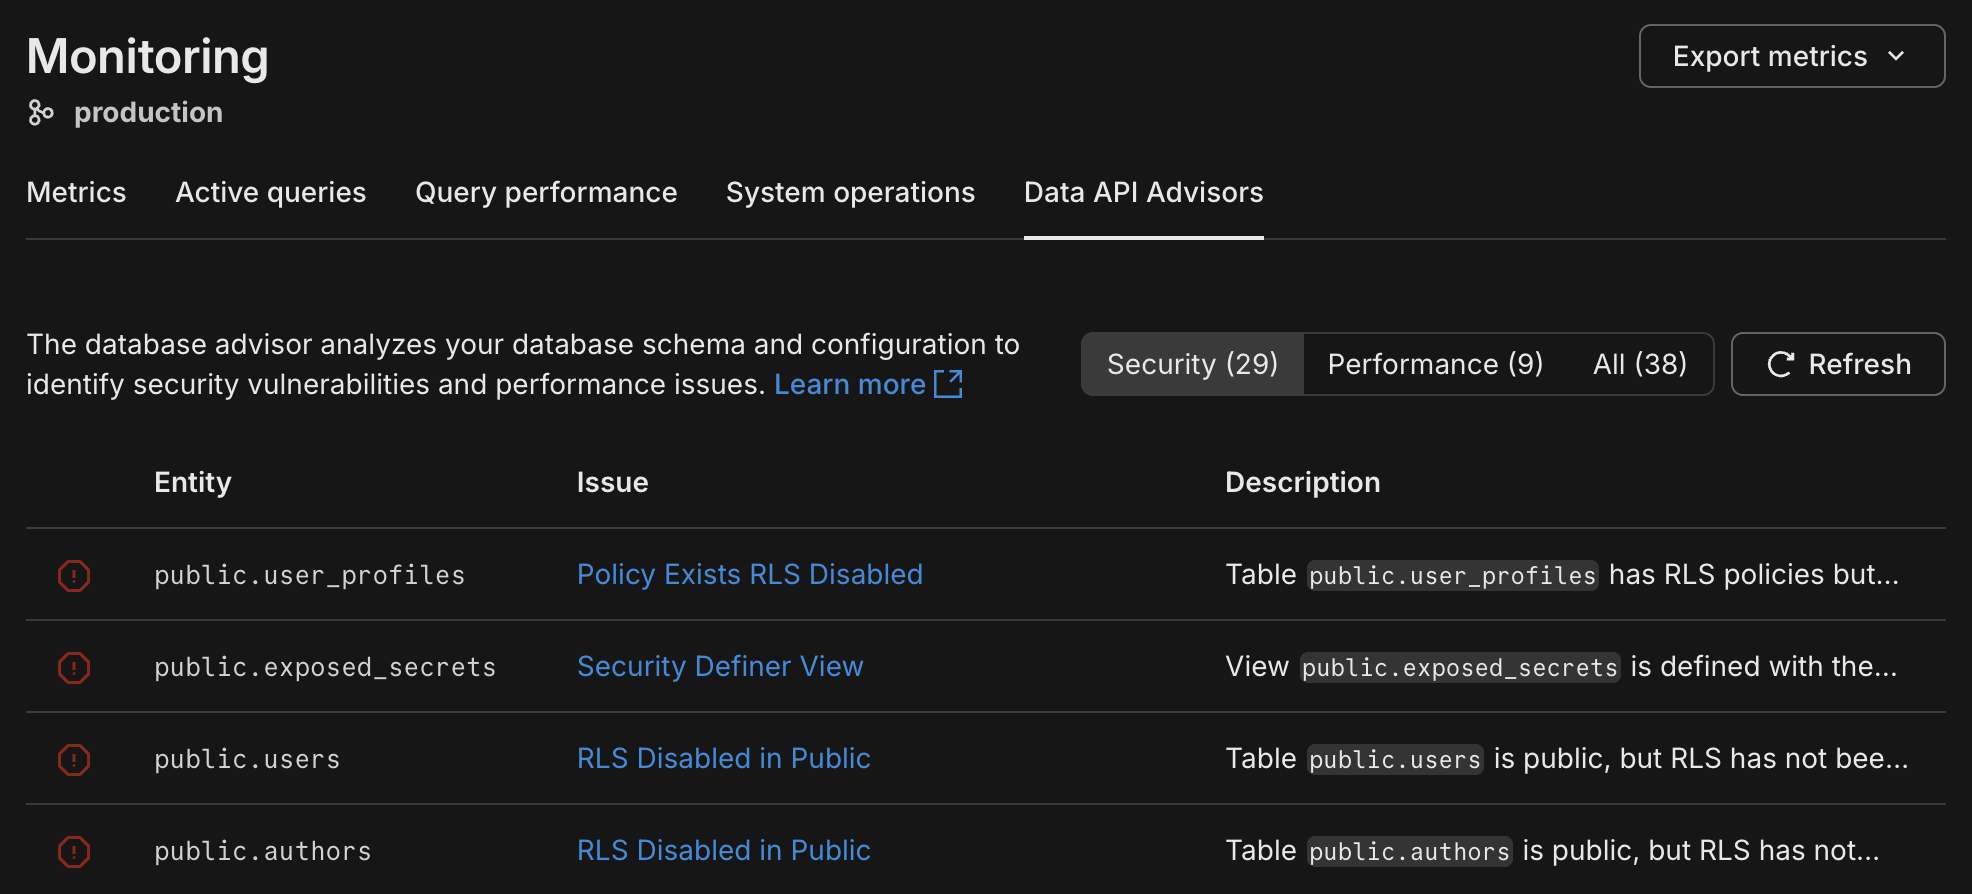Switch to the Metrics tab

tap(76, 192)
